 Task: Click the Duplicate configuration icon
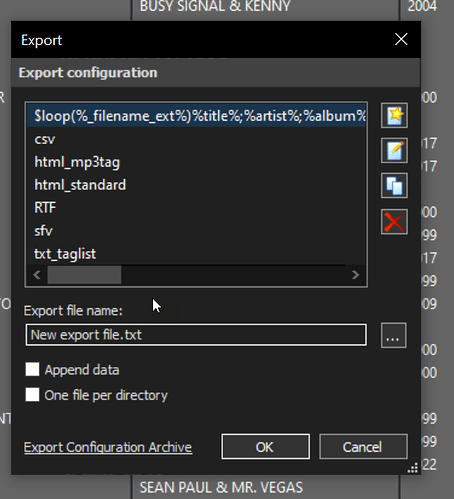pyautogui.click(x=394, y=186)
